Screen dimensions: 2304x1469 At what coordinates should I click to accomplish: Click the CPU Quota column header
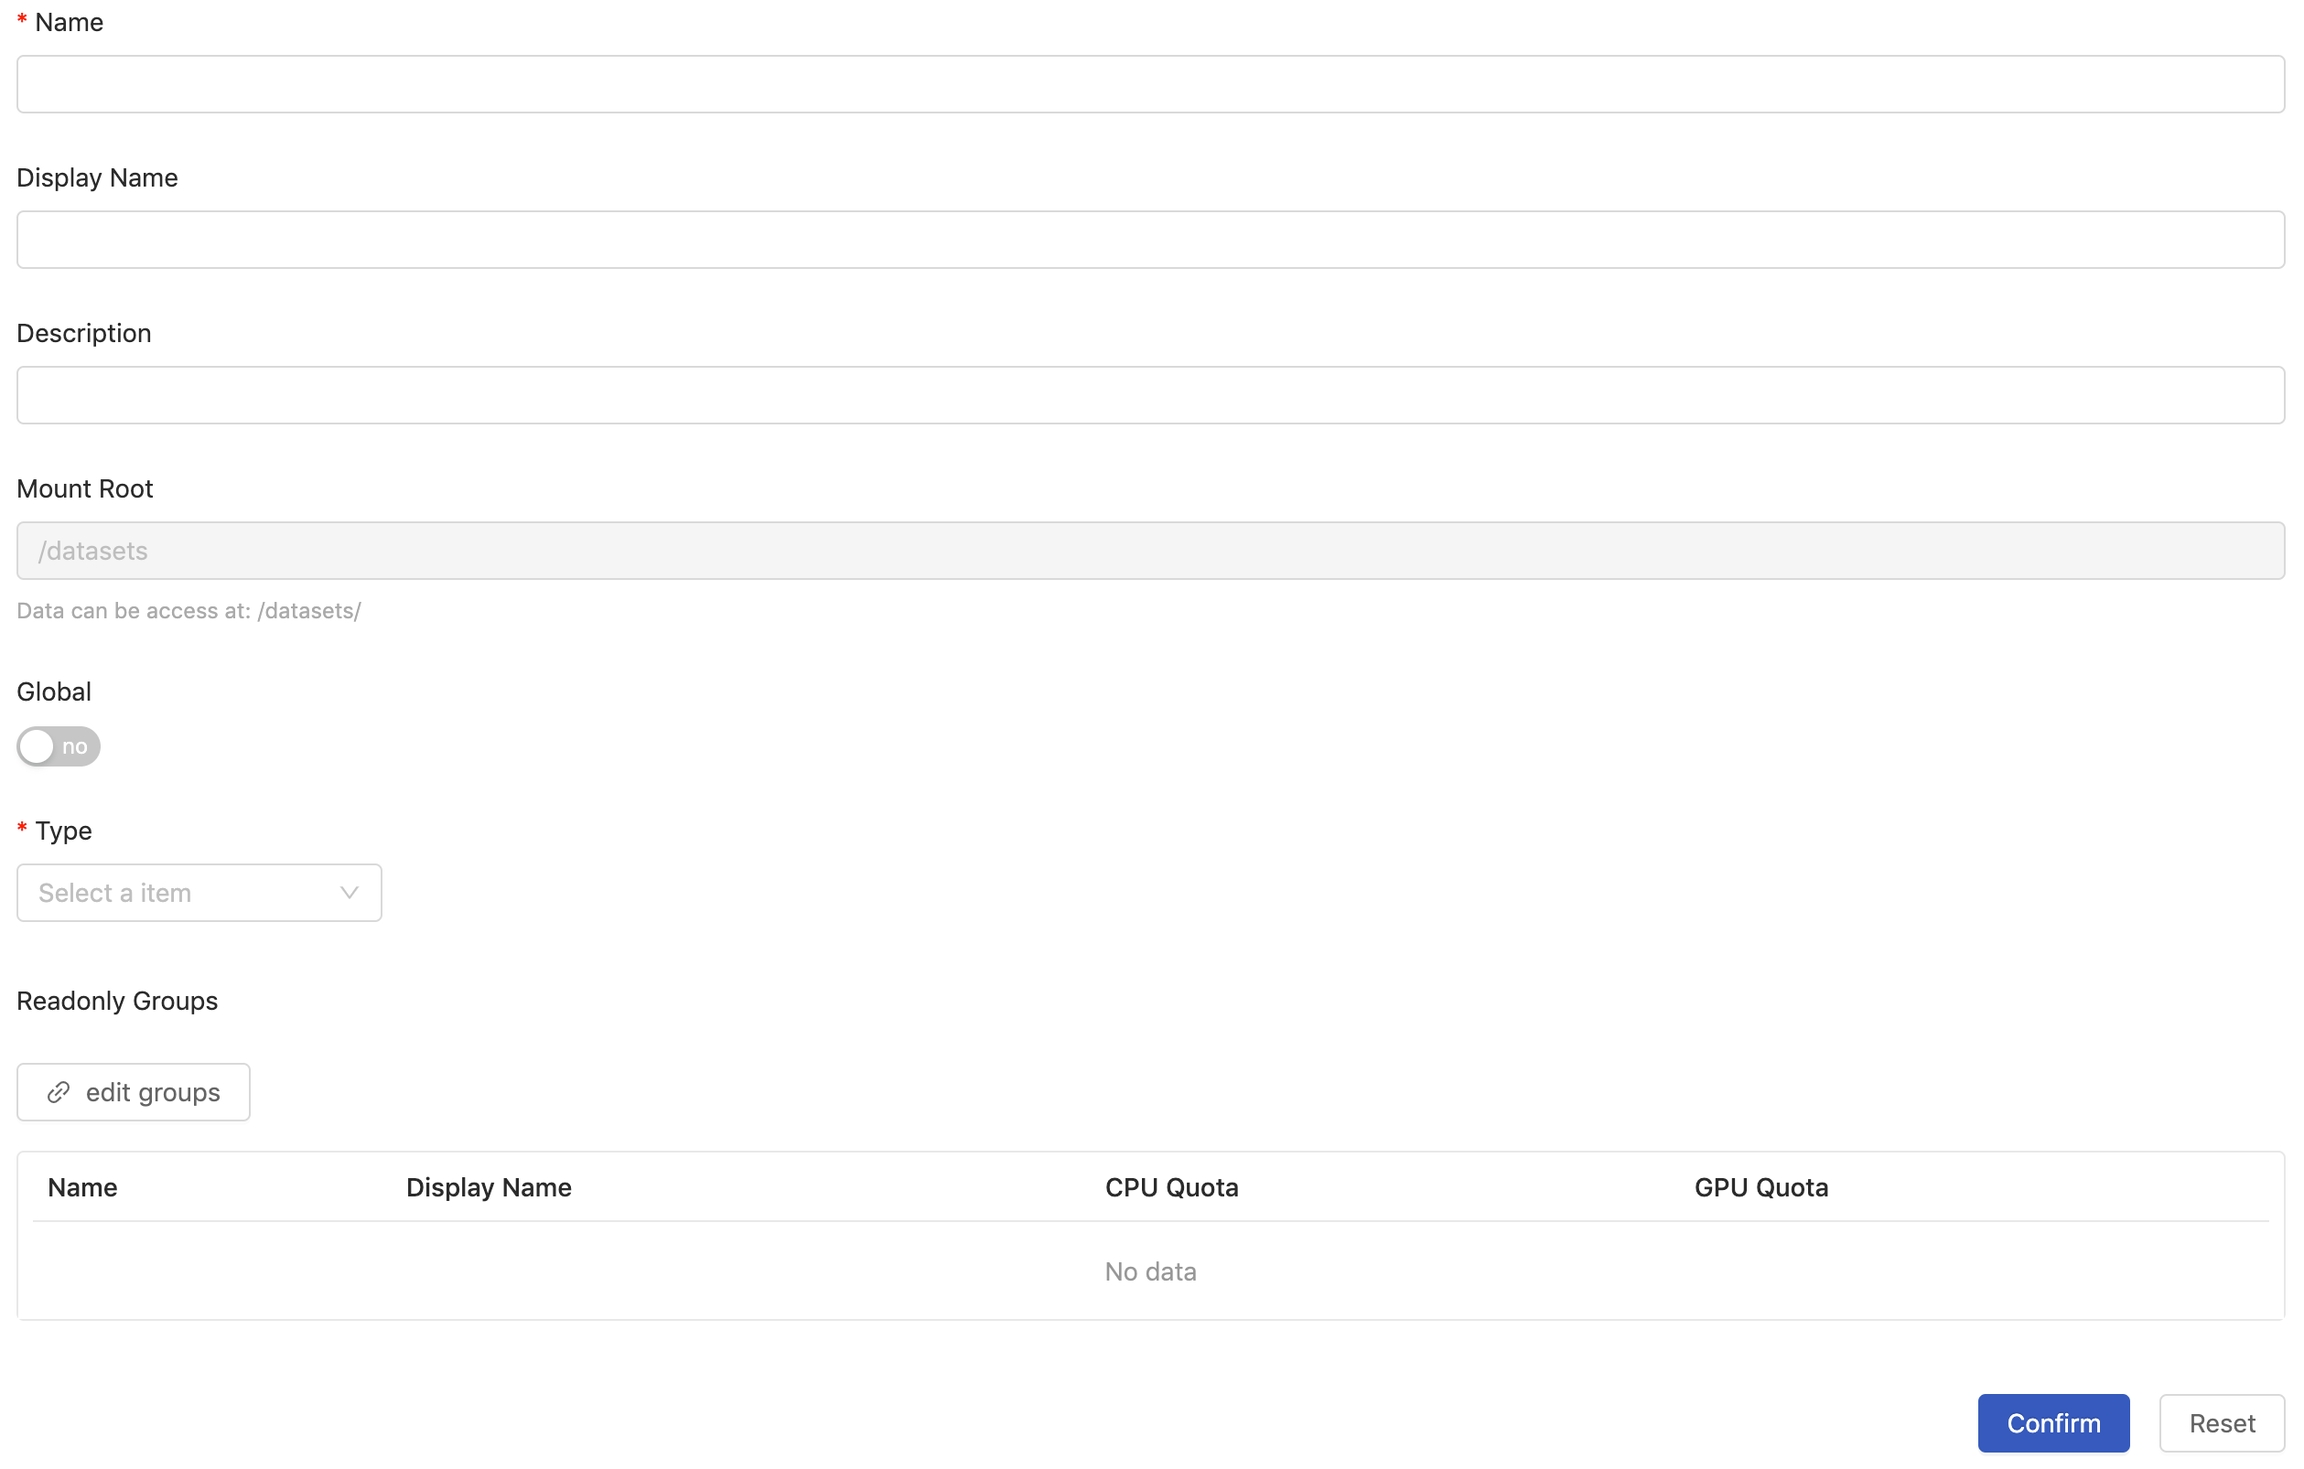[1171, 1187]
